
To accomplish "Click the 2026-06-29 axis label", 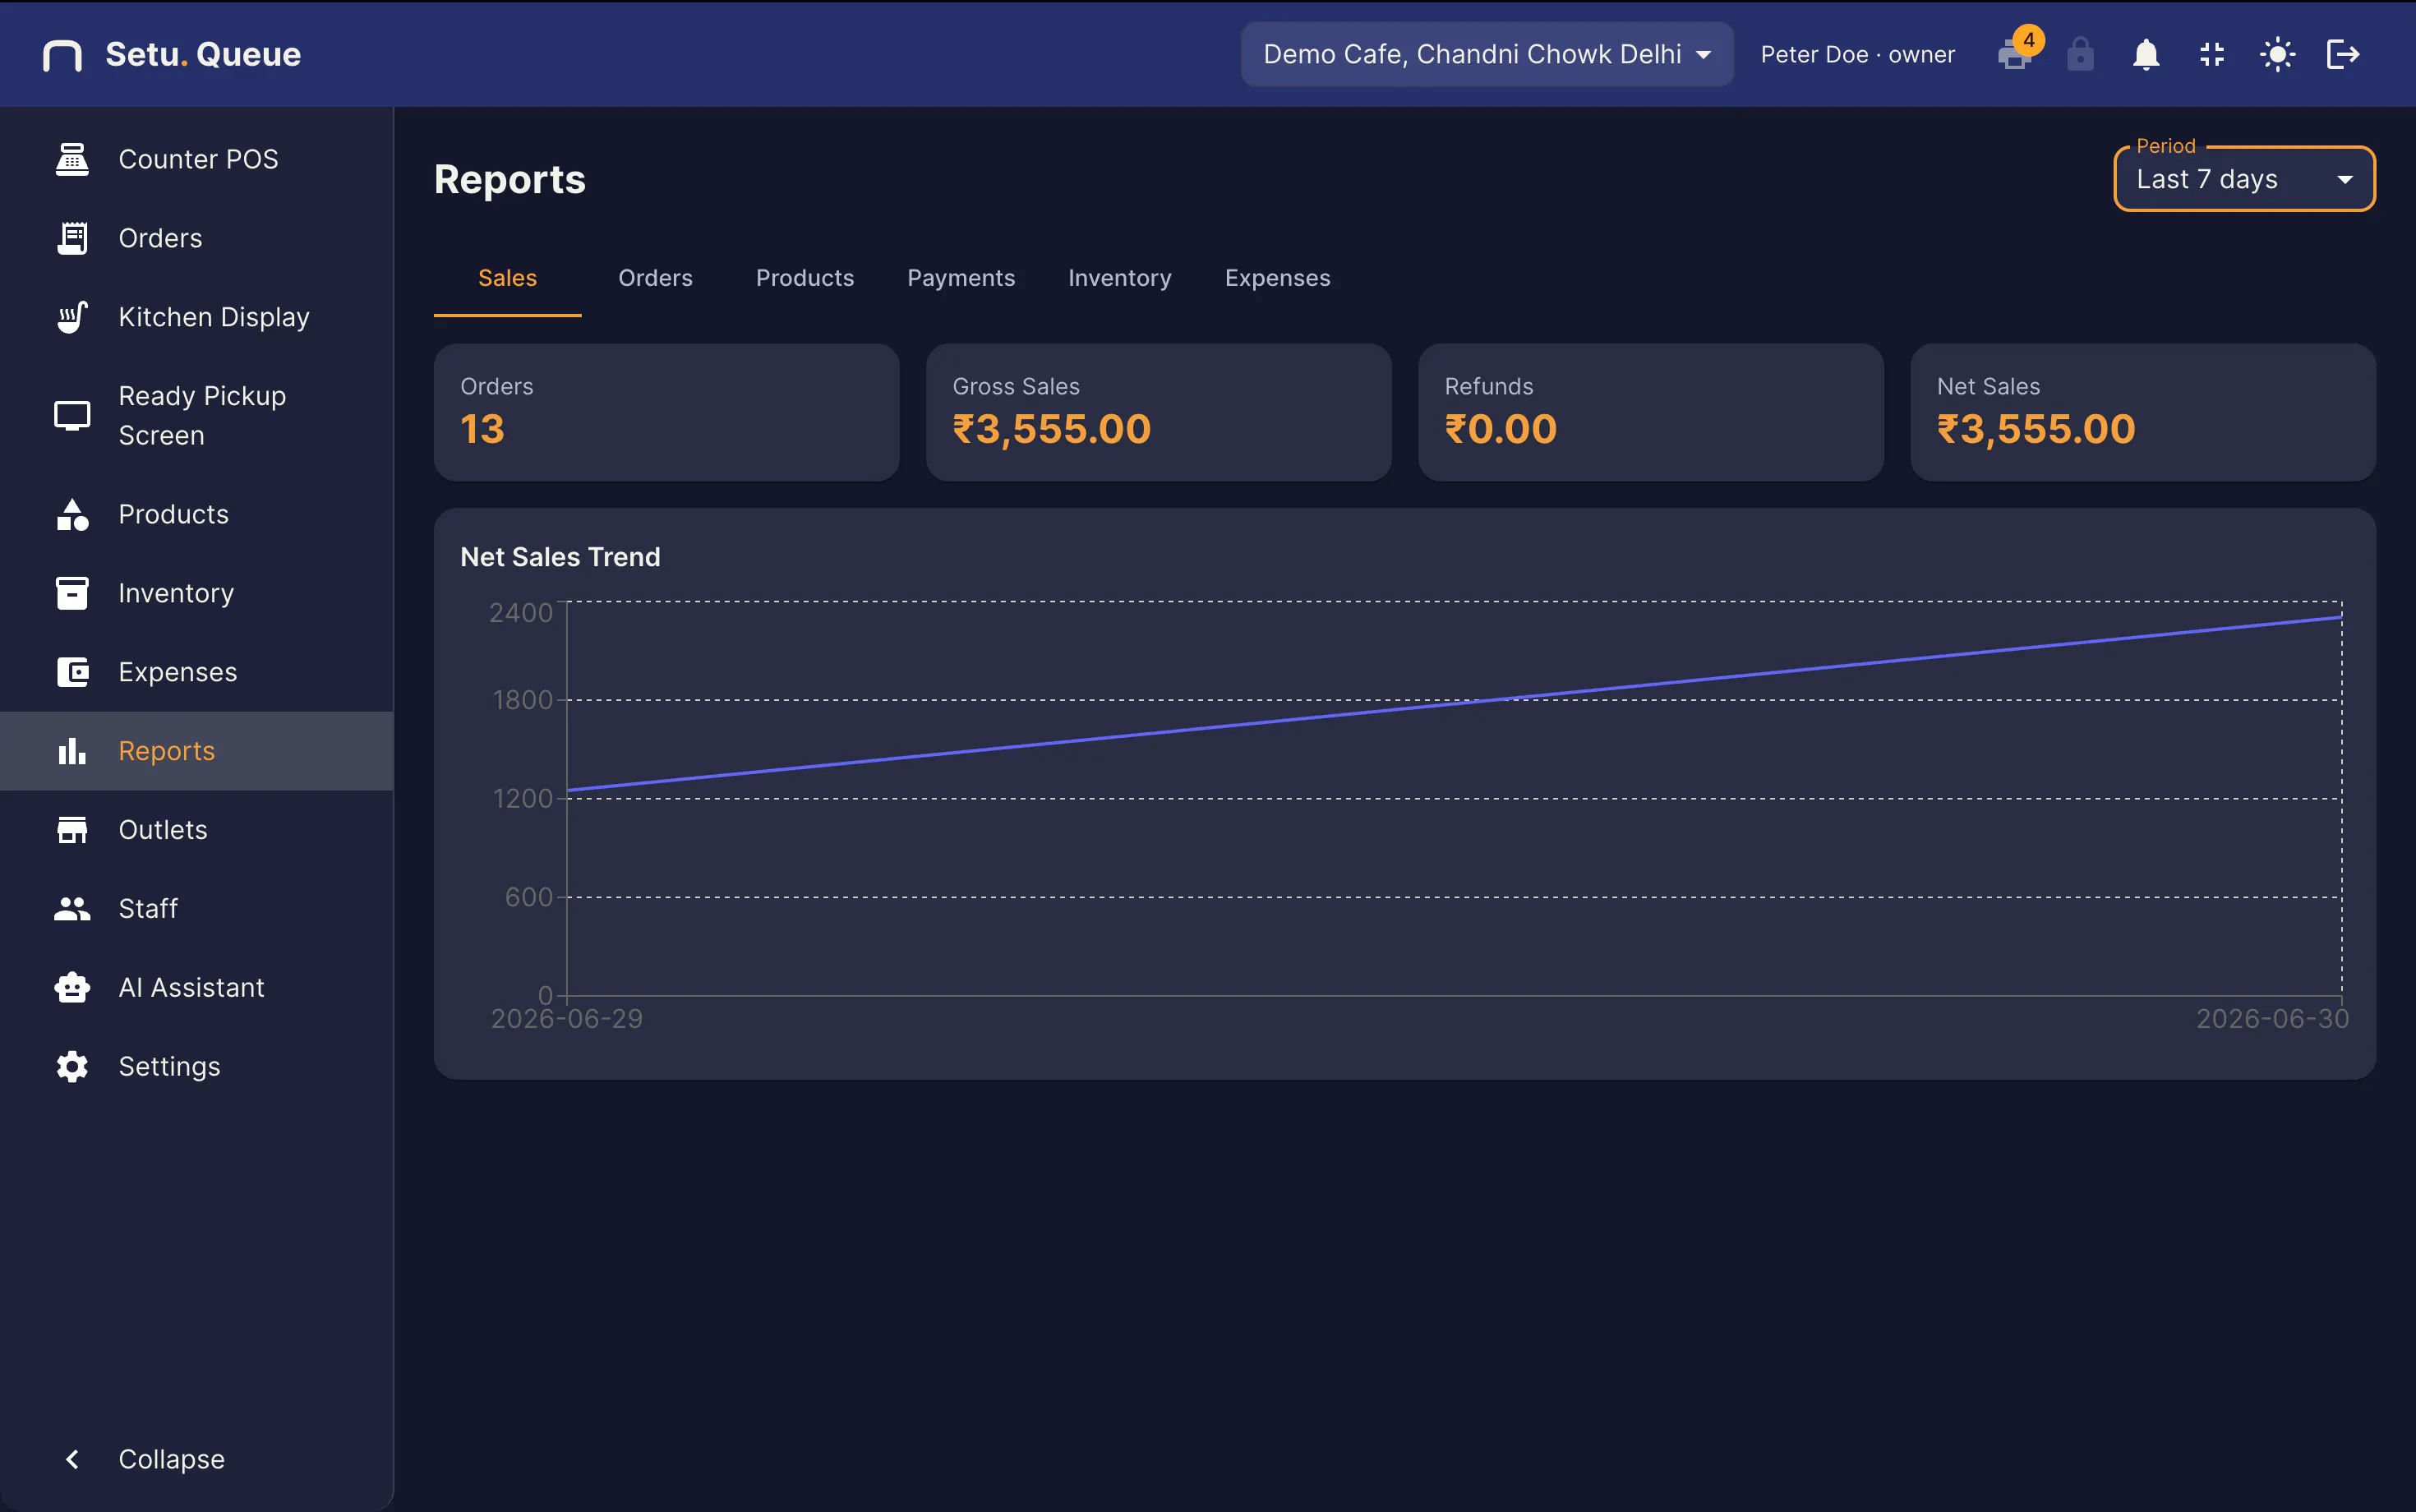I will [567, 1019].
